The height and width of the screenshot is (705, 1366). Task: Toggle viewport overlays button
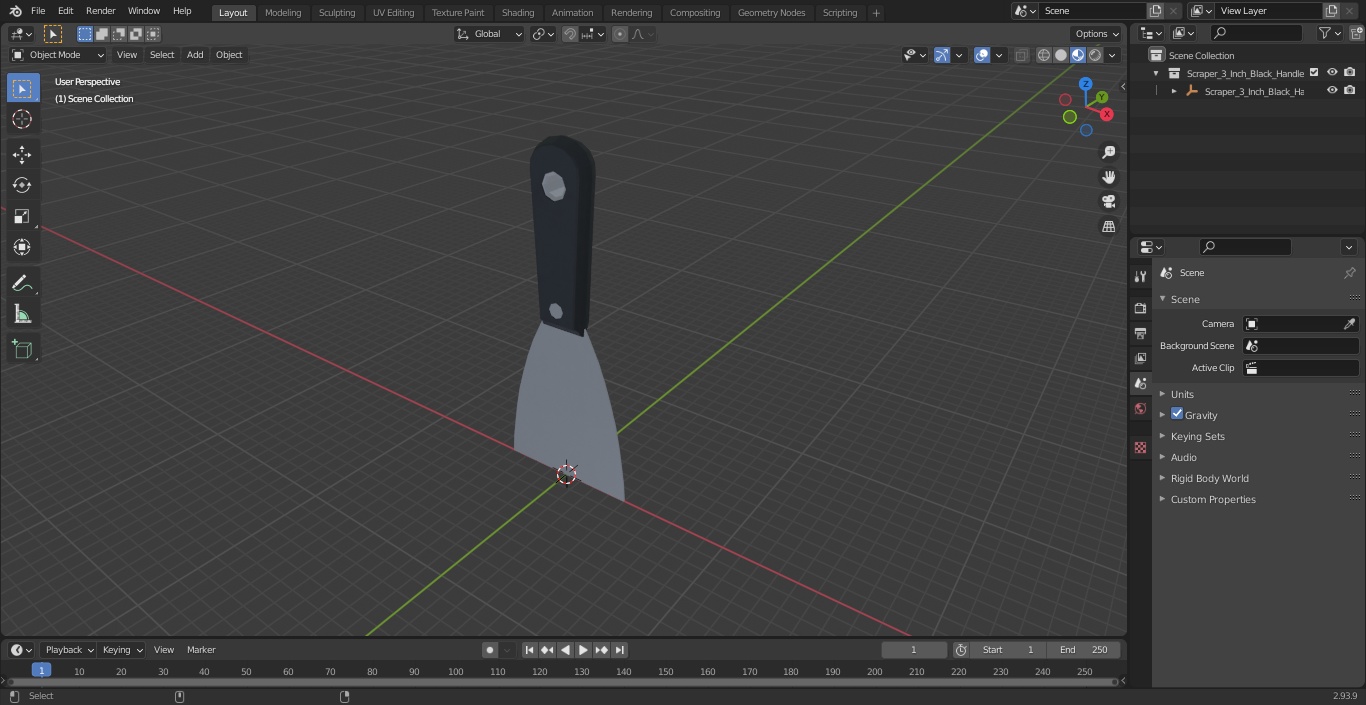pyautogui.click(x=982, y=55)
